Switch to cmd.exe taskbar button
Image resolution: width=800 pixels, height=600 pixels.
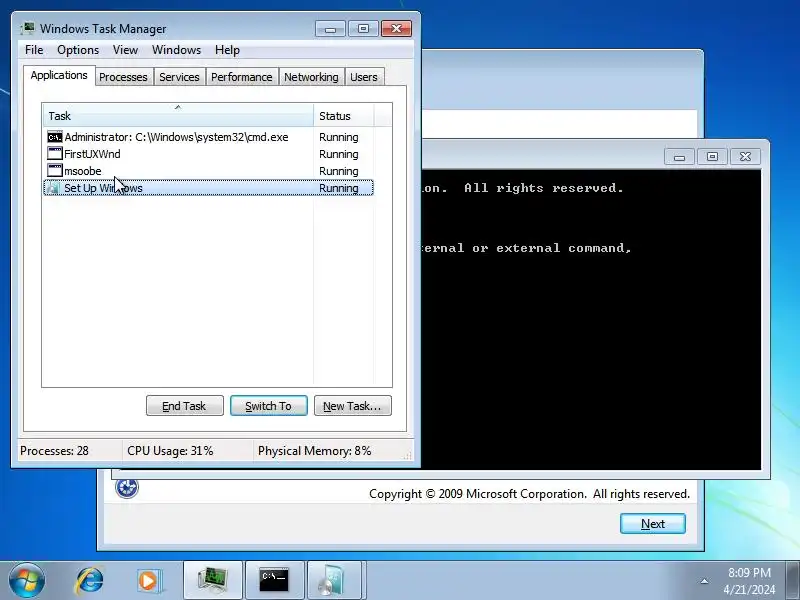(274, 581)
